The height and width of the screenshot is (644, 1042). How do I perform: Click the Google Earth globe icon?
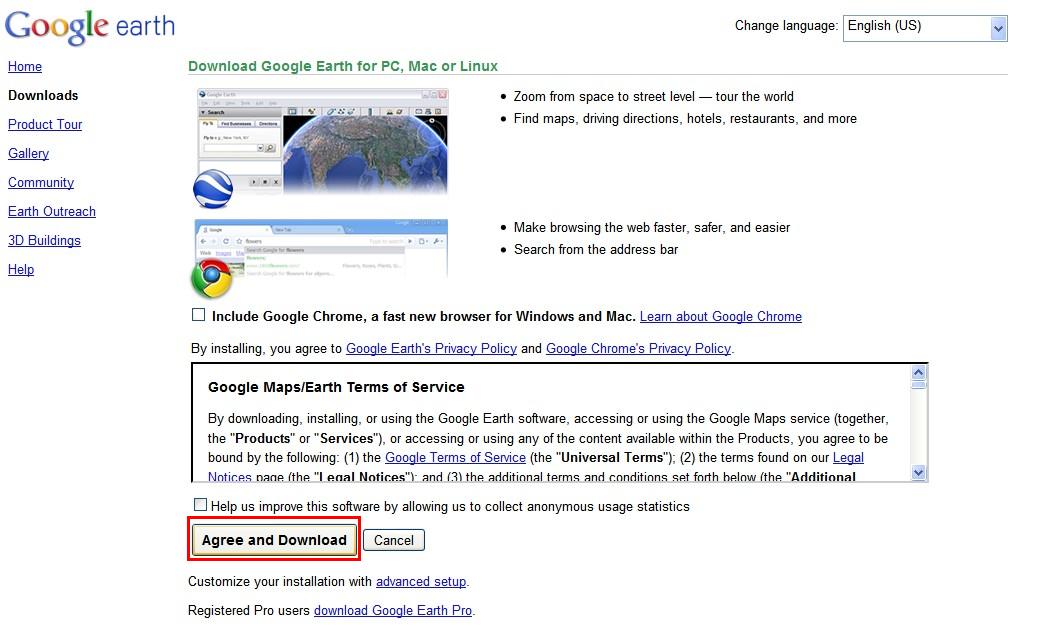(x=213, y=189)
